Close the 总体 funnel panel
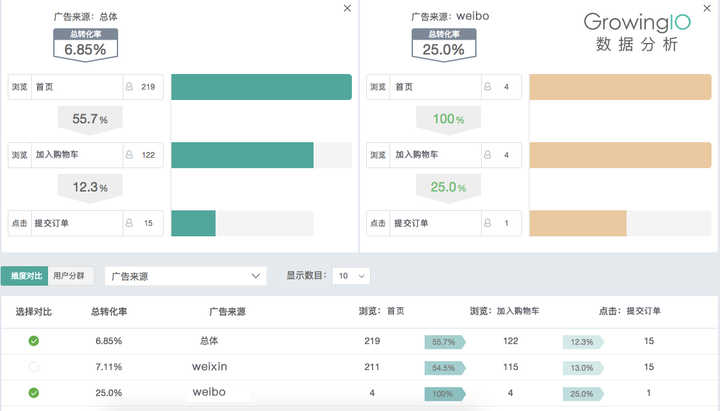The image size is (720, 411). pyautogui.click(x=347, y=8)
